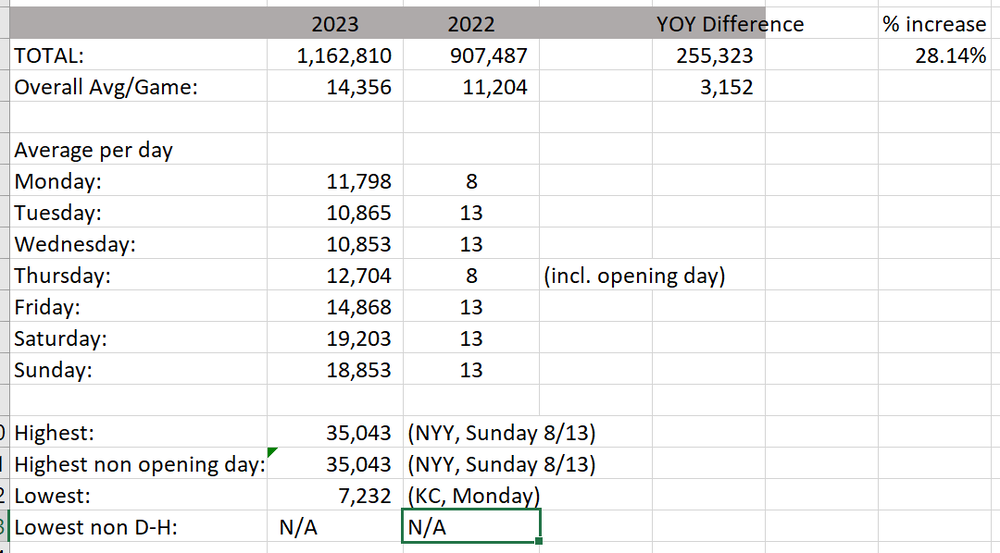Click the YOY Difference header cell
This screenshot has height=553, width=1000.
pyautogui.click(x=709, y=24)
